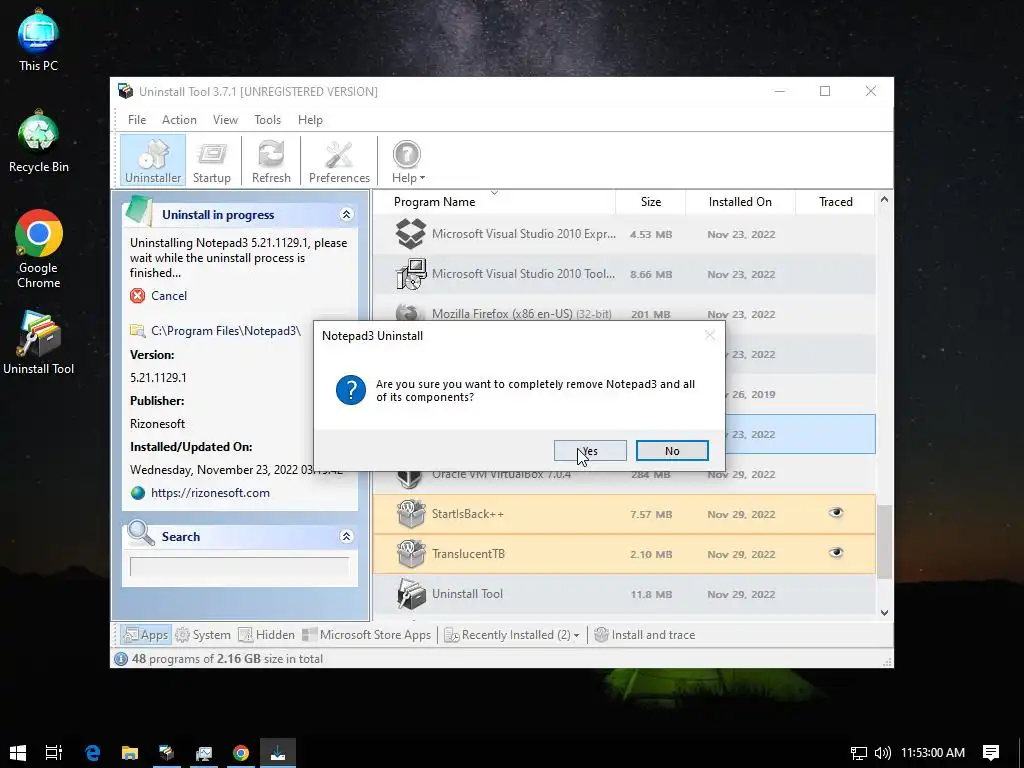Open Google Chrome desktop shortcut

(x=39, y=249)
